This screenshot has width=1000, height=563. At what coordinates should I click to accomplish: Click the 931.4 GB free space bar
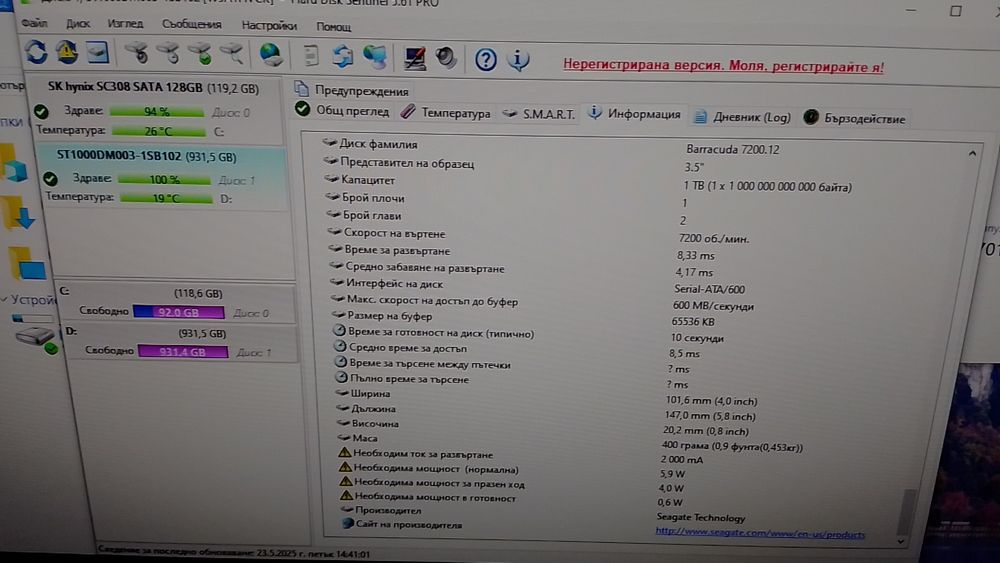pyautogui.click(x=183, y=352)
